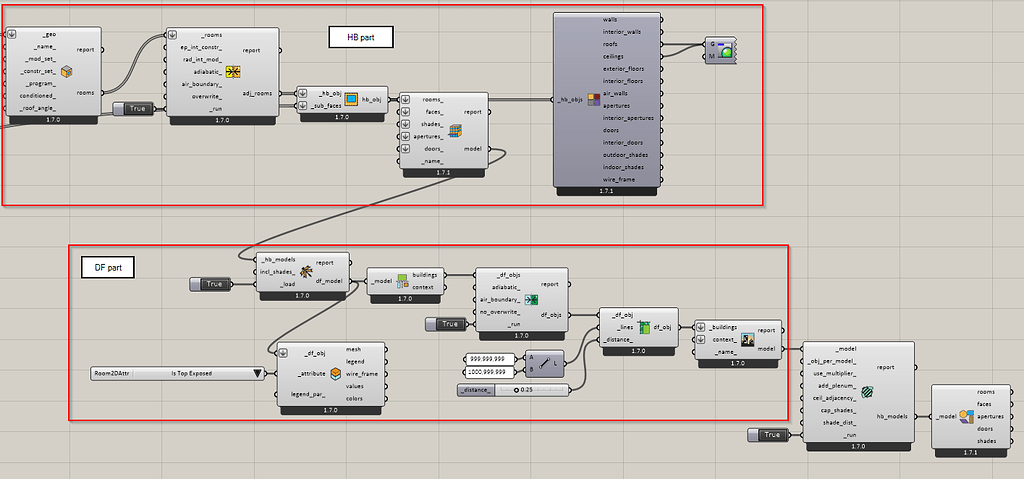Click the arrow icon on the _rooms input
This screenshot has width=1024, height=479.
click(x=173, y=35)
